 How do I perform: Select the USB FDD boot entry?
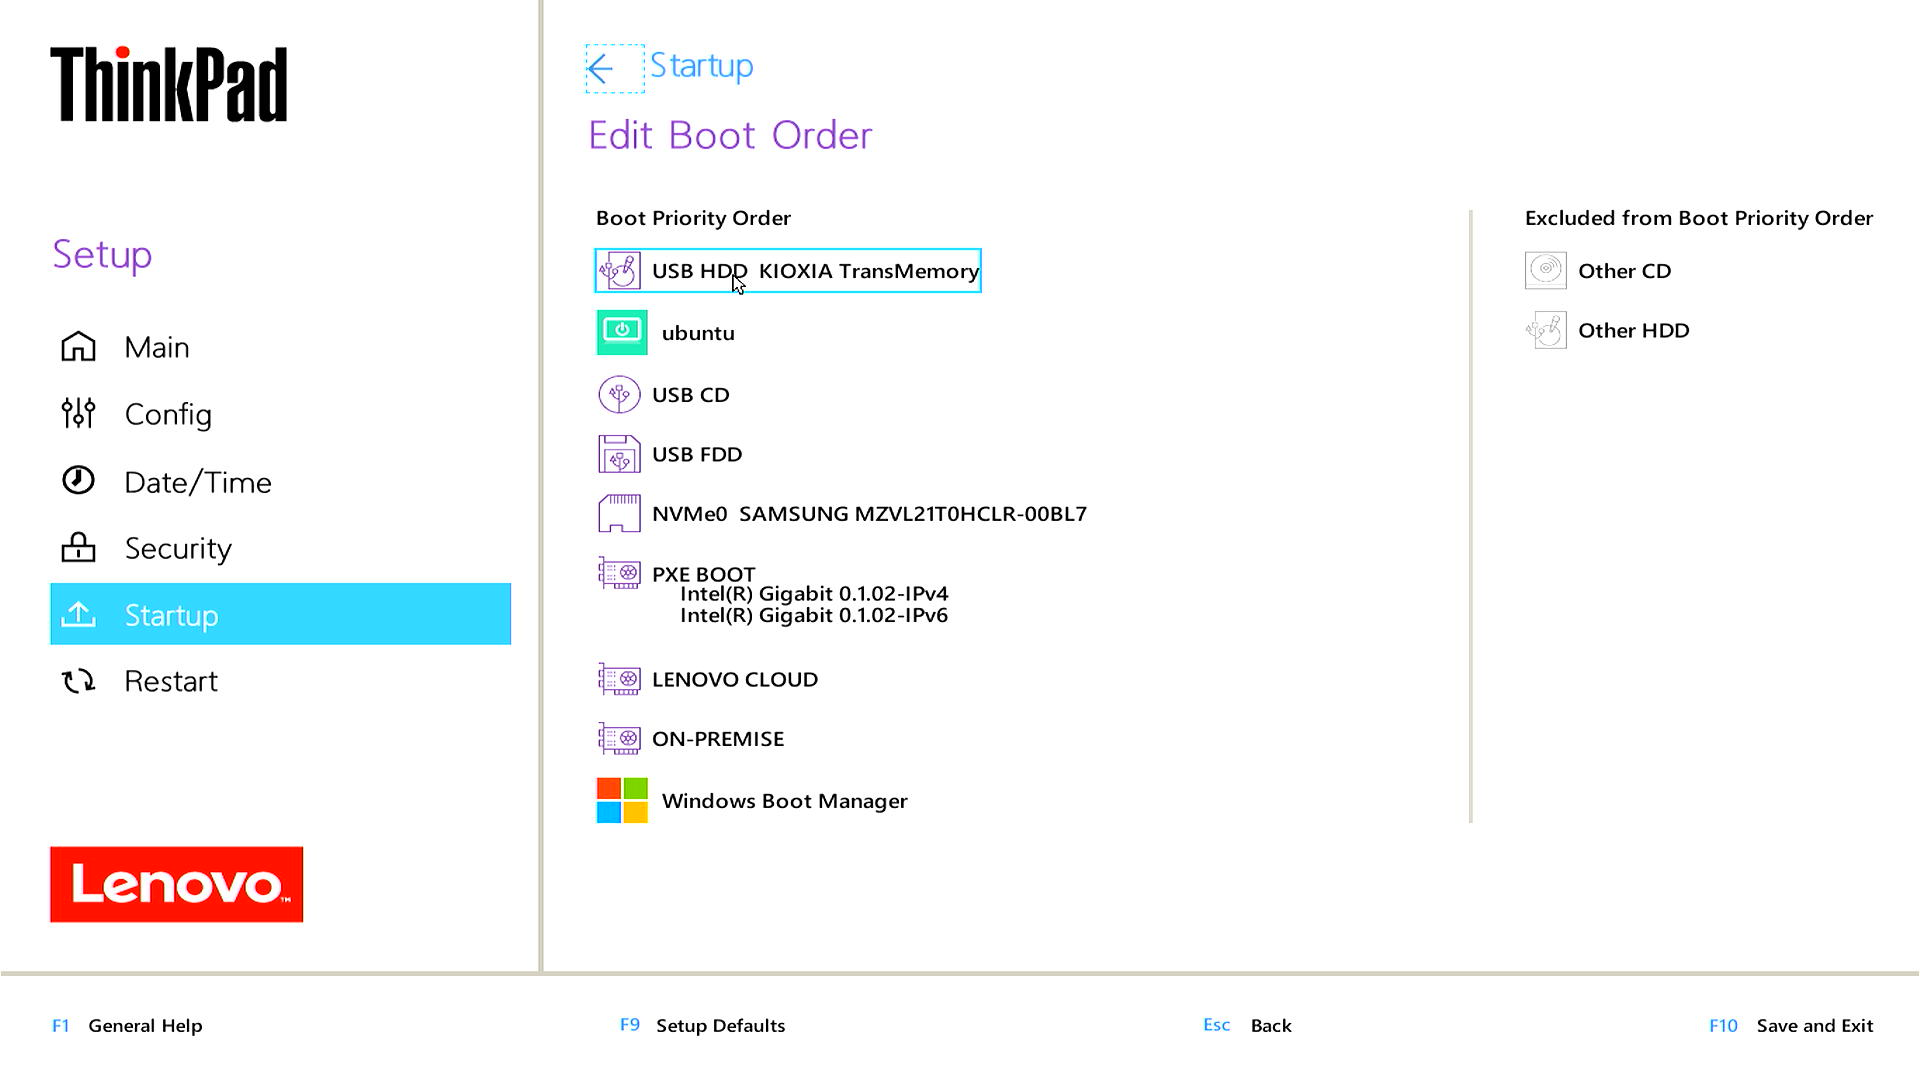697,454
